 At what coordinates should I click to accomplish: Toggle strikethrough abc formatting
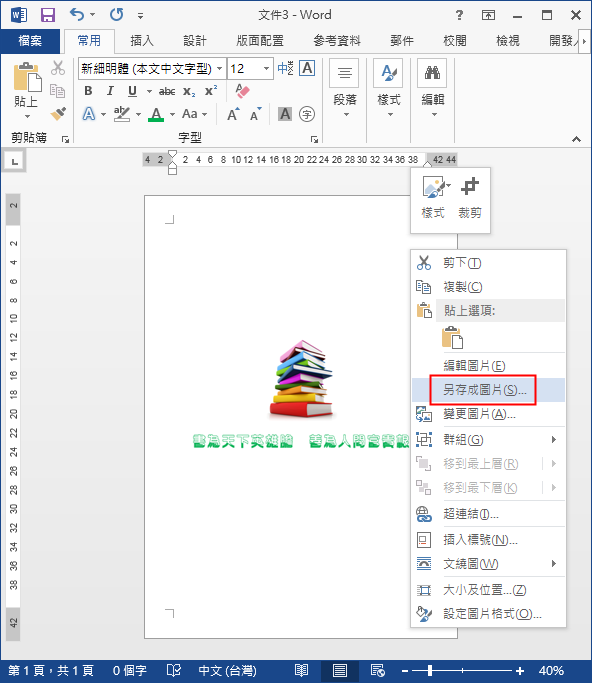point(167,91)
